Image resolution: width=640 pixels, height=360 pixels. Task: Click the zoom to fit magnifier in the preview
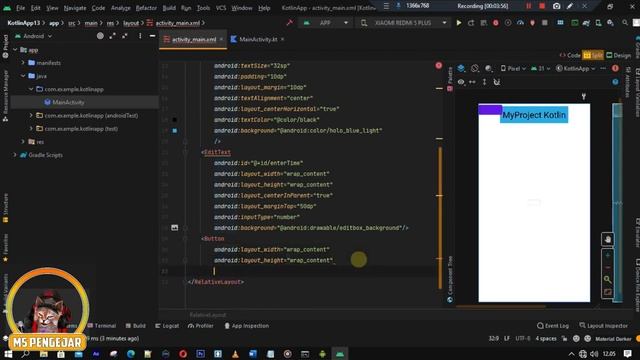[607, 280]
